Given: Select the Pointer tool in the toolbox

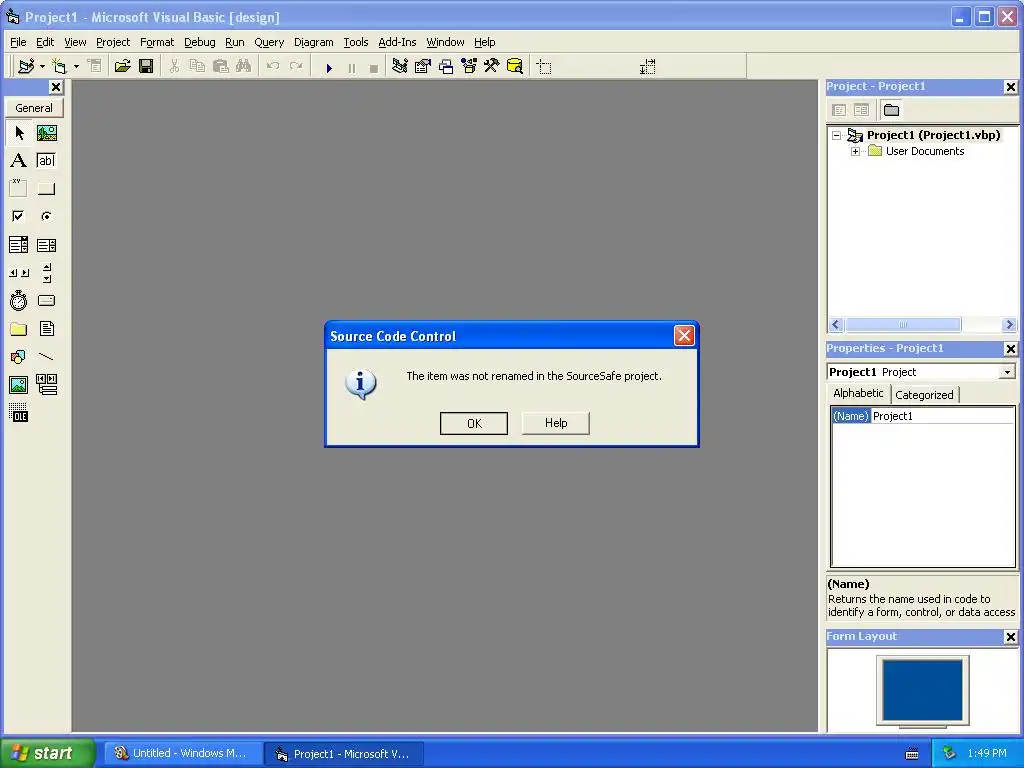Looking at the screenshot, I should [19, 133].
